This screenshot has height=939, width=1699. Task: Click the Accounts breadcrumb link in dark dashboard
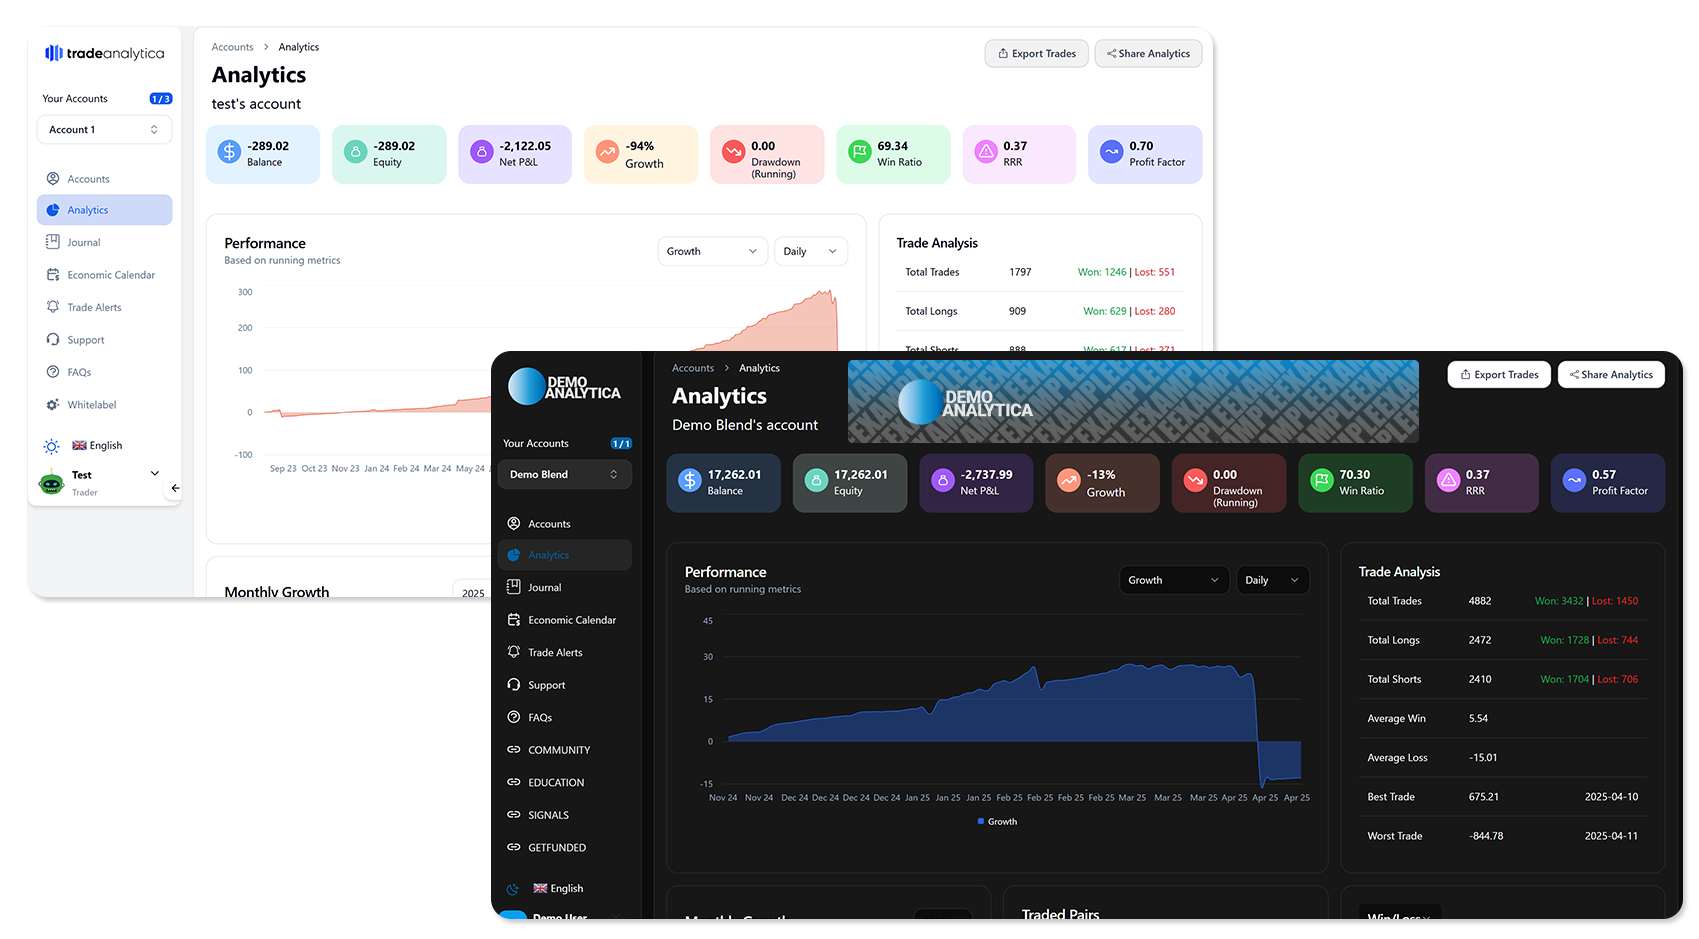(693, 368)
